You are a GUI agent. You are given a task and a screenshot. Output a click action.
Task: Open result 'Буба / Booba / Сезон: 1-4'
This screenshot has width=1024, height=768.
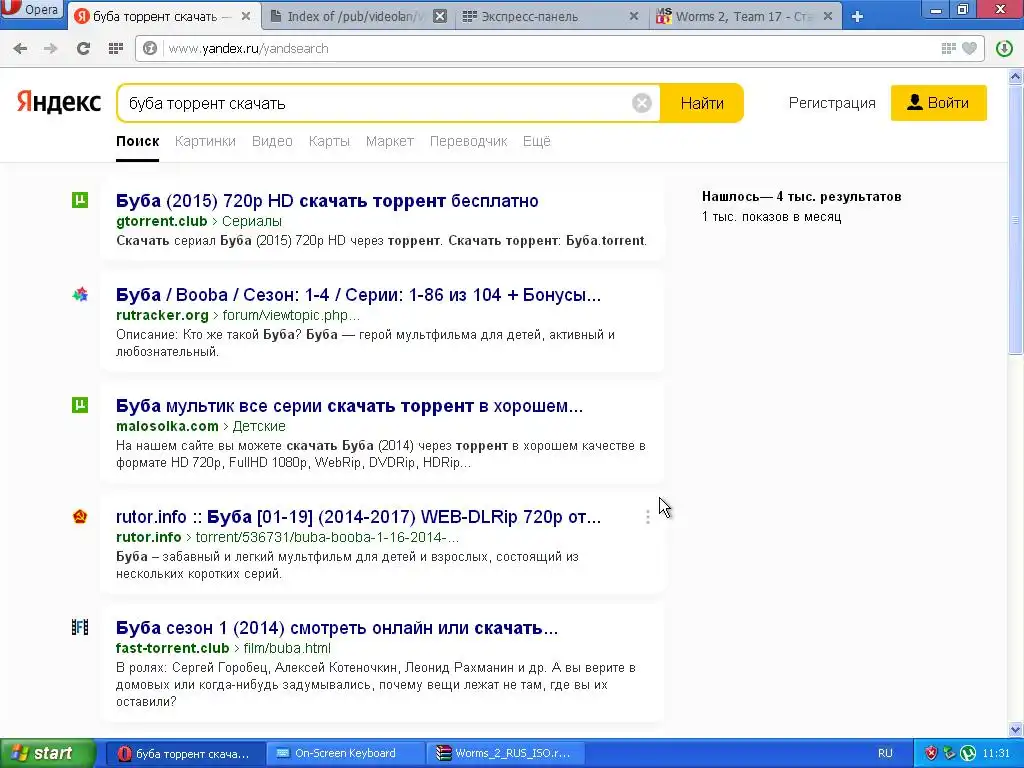[x=358, y=295]
